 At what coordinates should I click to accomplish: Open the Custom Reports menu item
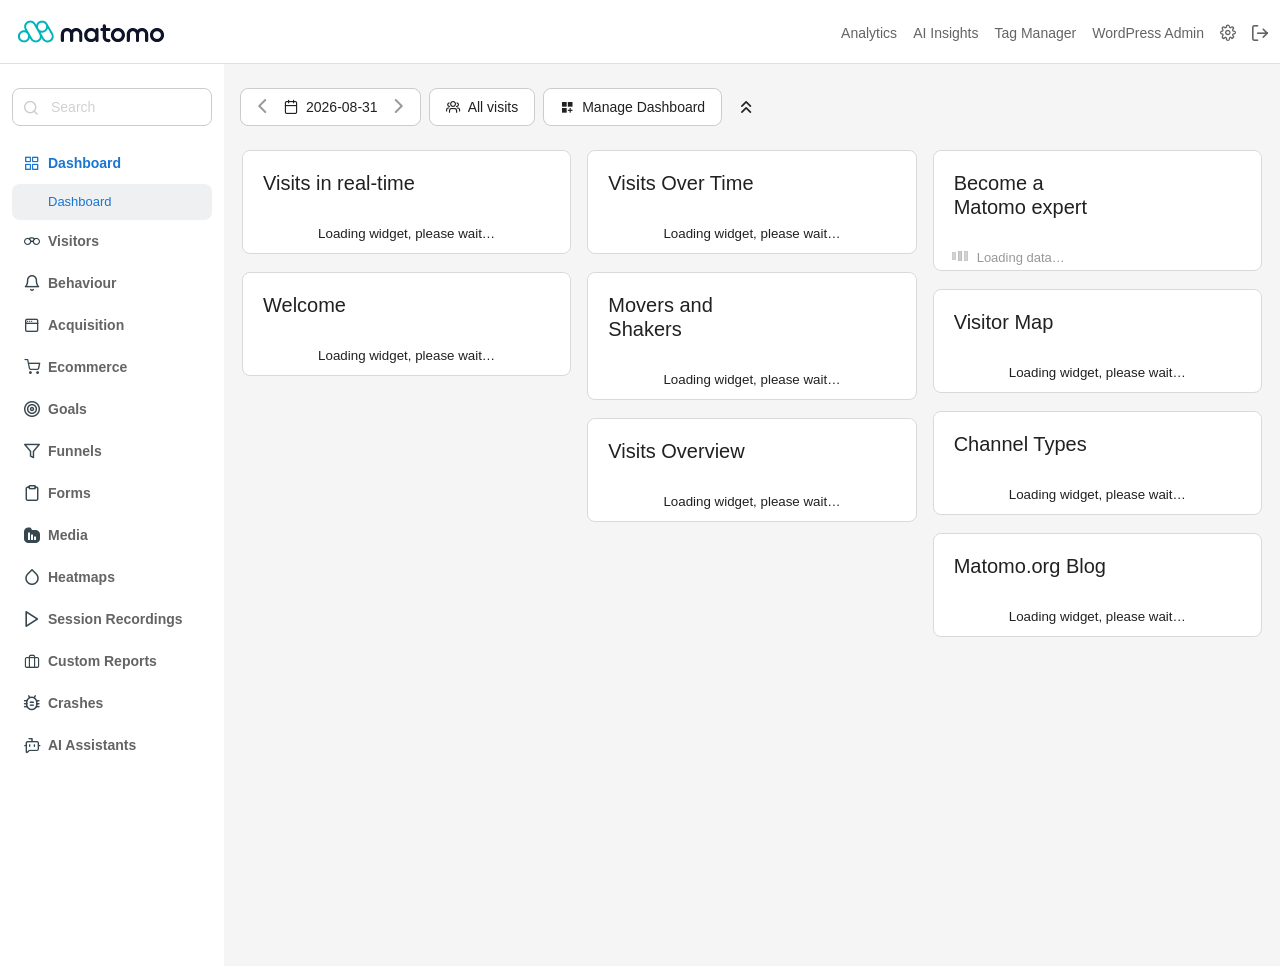(x=112, y=661)
